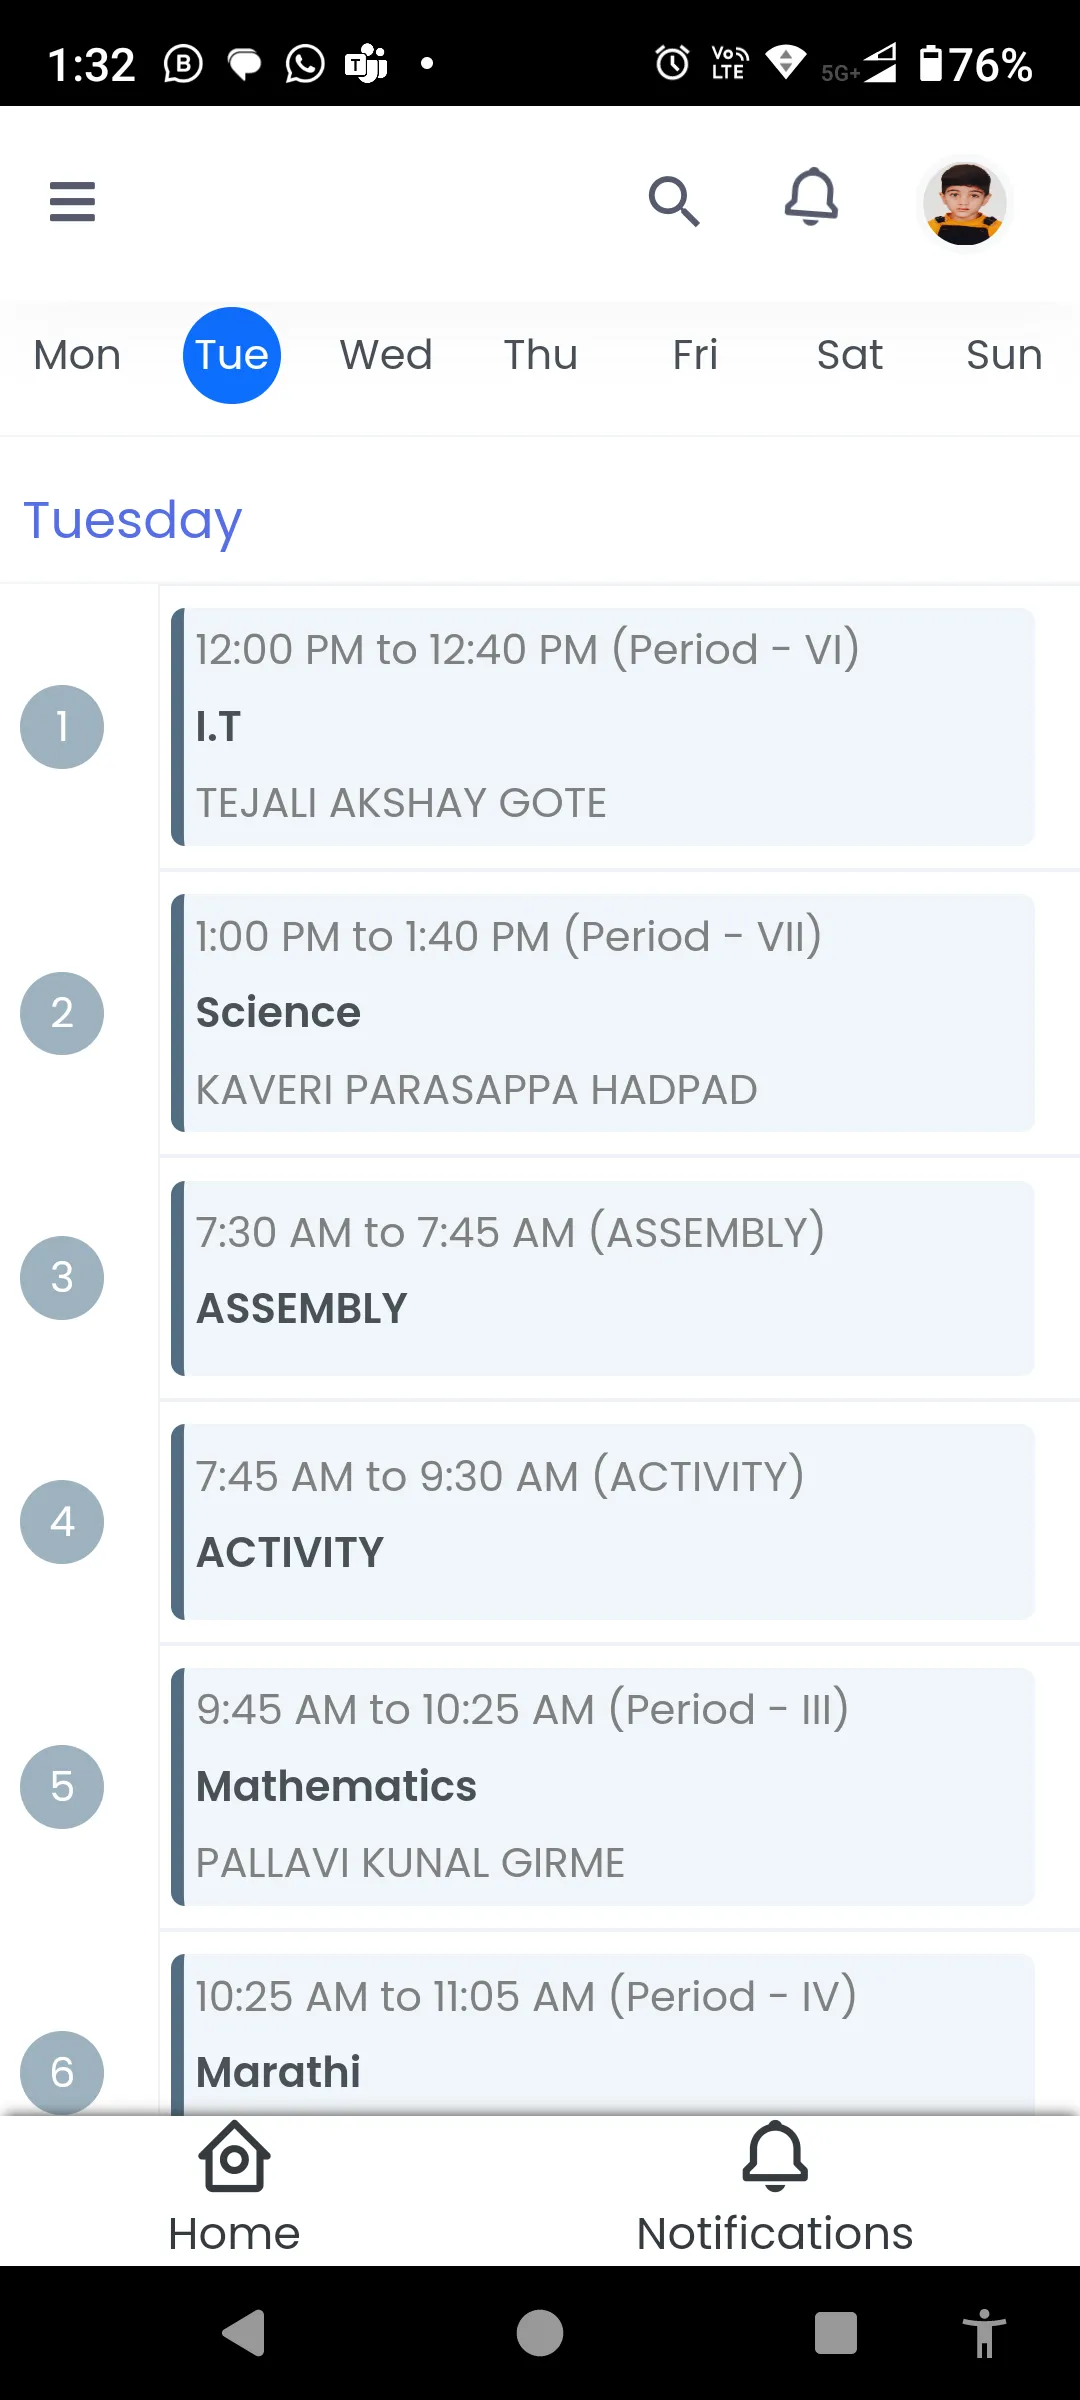Tap the search magnifier icon
1080x2400 pixels.
pos(673,201)
